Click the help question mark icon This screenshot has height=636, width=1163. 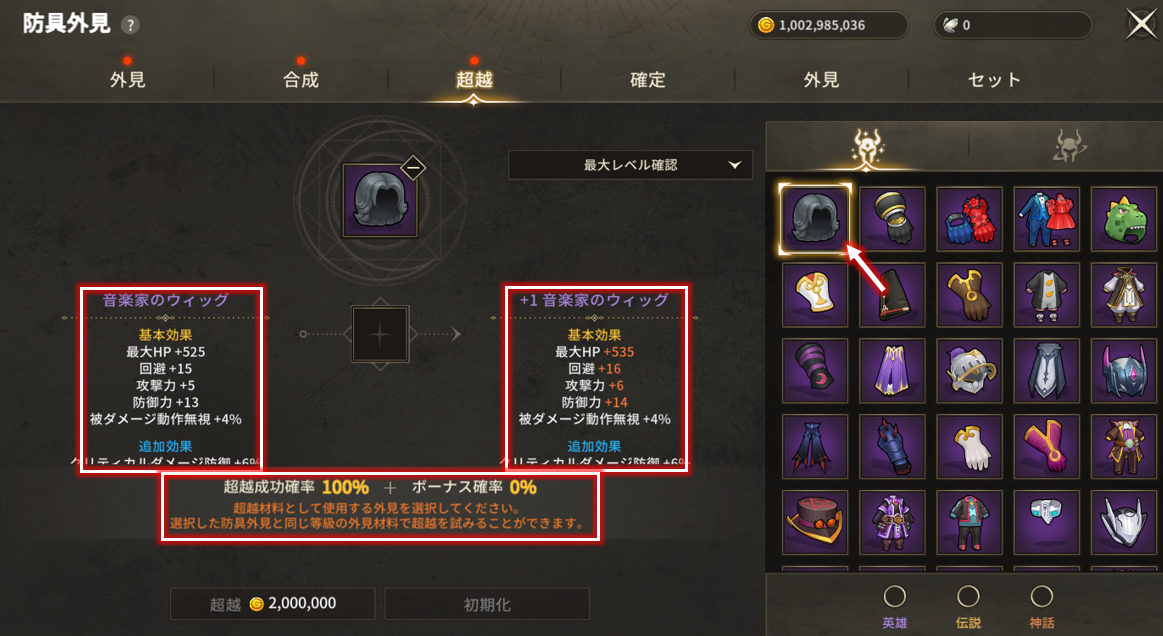click(130, 25)
